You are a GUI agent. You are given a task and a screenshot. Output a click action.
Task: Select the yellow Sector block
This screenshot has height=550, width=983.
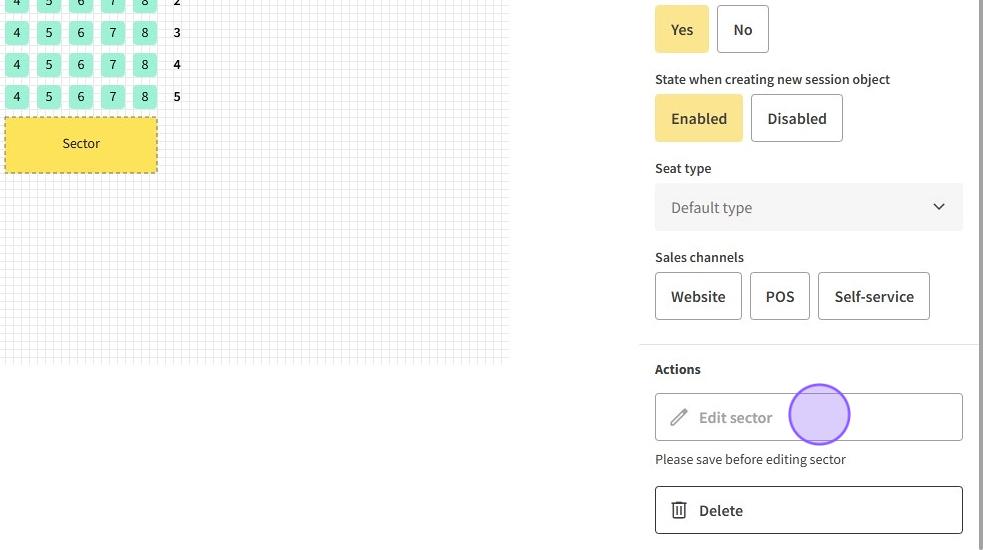coord(81,144)
